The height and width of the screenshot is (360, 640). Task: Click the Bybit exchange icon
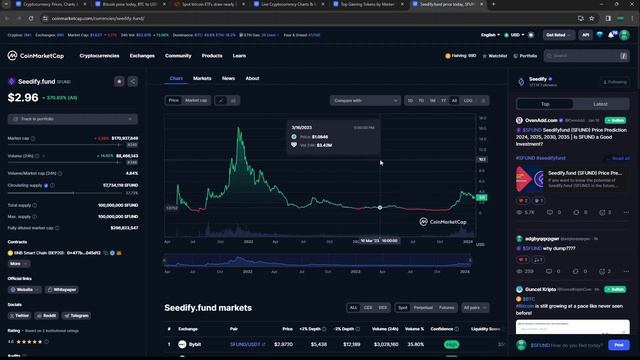(182, 344)
